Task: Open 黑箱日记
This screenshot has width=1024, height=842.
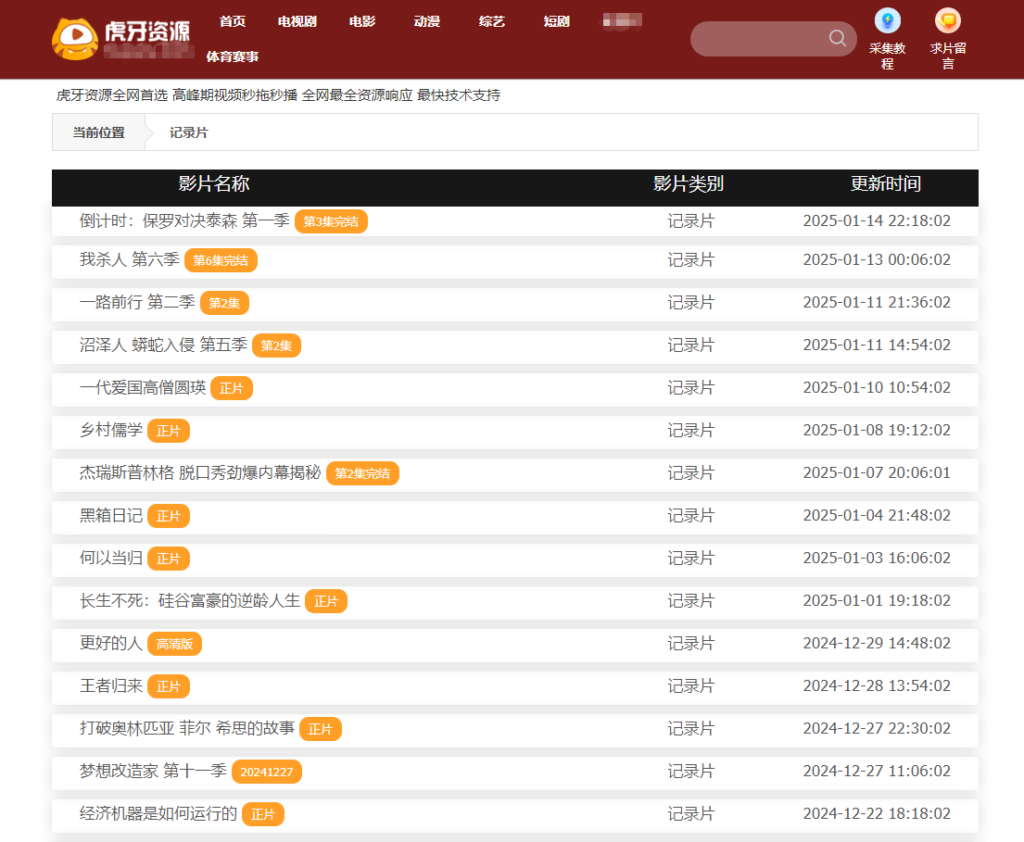Action: tap(111, 516)
